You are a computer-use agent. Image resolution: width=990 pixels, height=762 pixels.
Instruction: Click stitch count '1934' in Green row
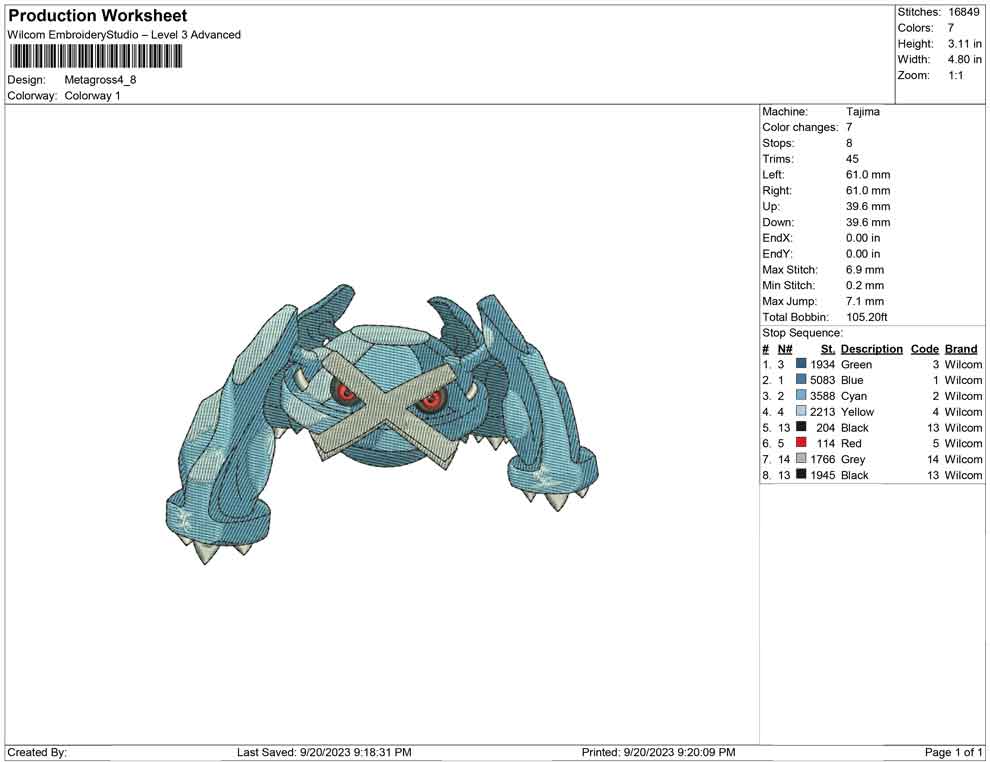click(x=823, y=364)
